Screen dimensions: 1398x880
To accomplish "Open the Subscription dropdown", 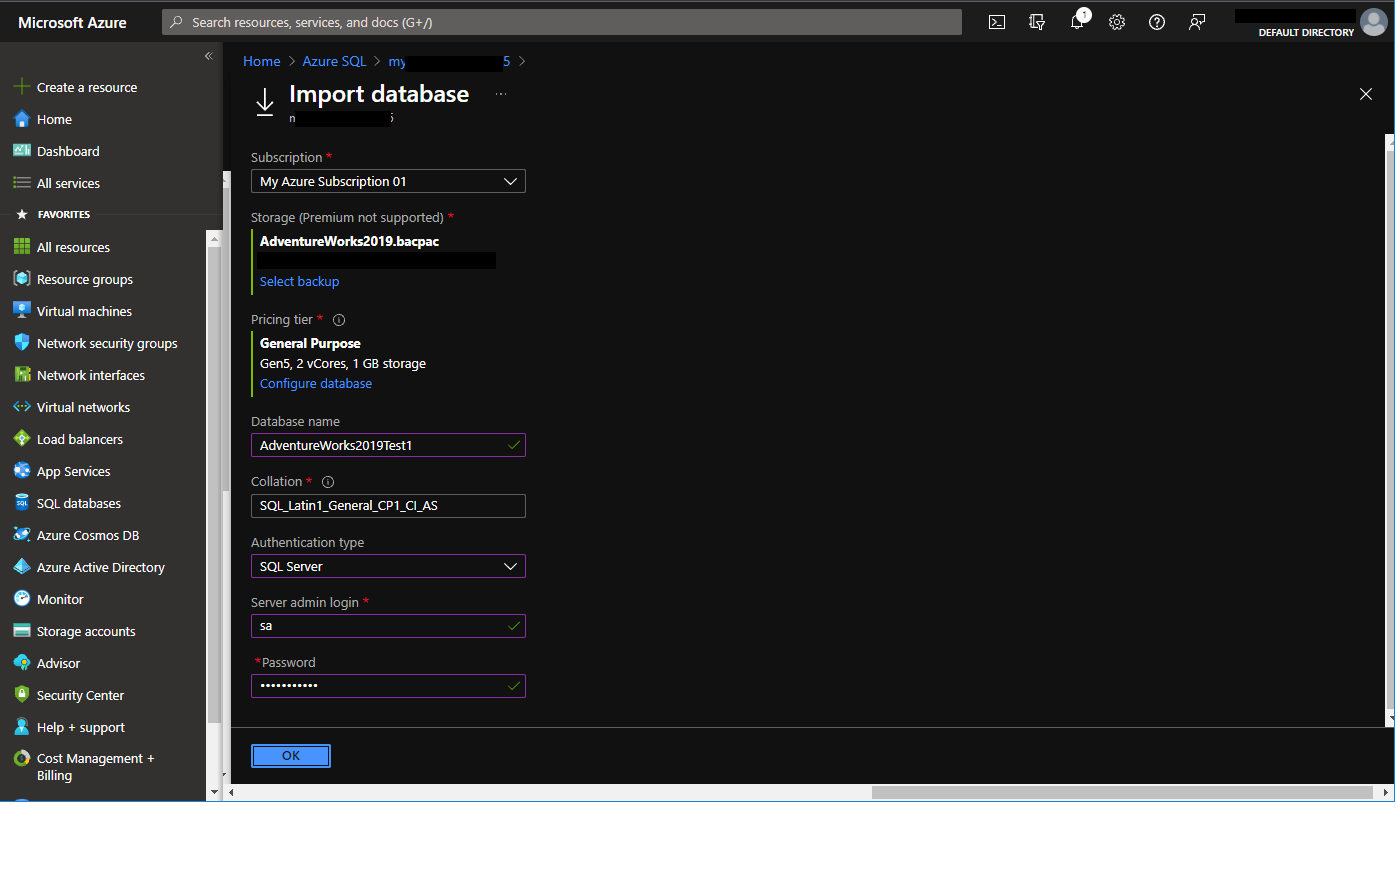I will (388, 181).
